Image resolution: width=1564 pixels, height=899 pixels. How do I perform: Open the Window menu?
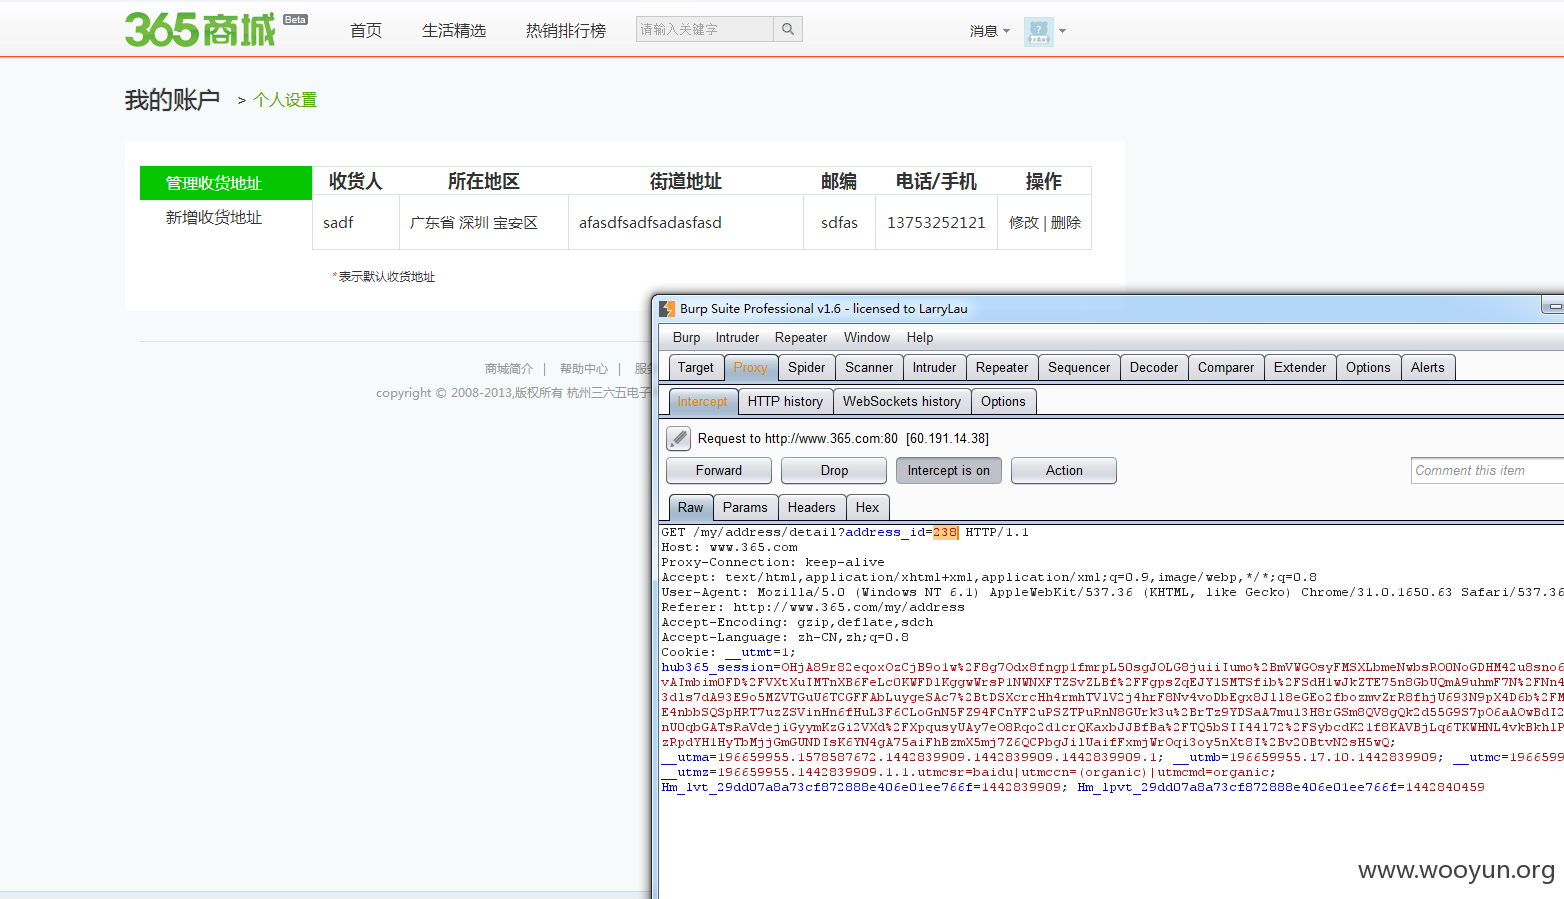pos(867,338)
